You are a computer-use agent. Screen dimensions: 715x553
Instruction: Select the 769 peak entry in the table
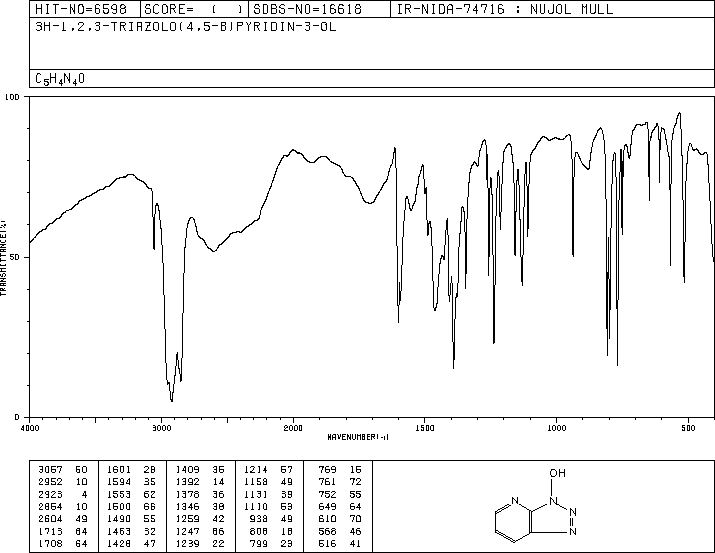[340, 470]
